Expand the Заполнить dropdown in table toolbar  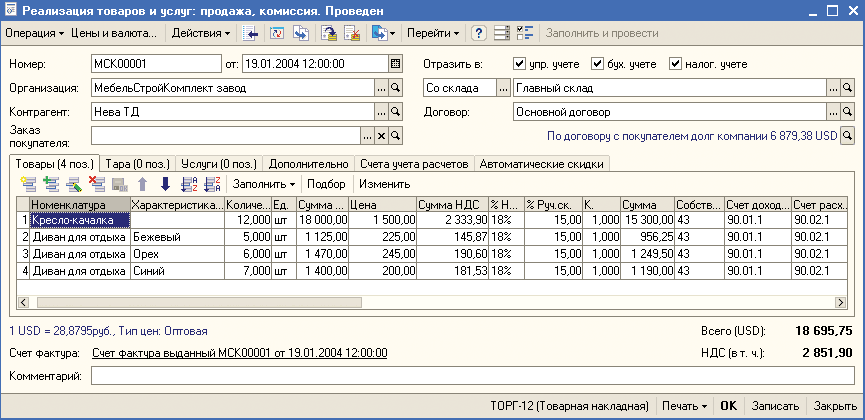[264, 184]
